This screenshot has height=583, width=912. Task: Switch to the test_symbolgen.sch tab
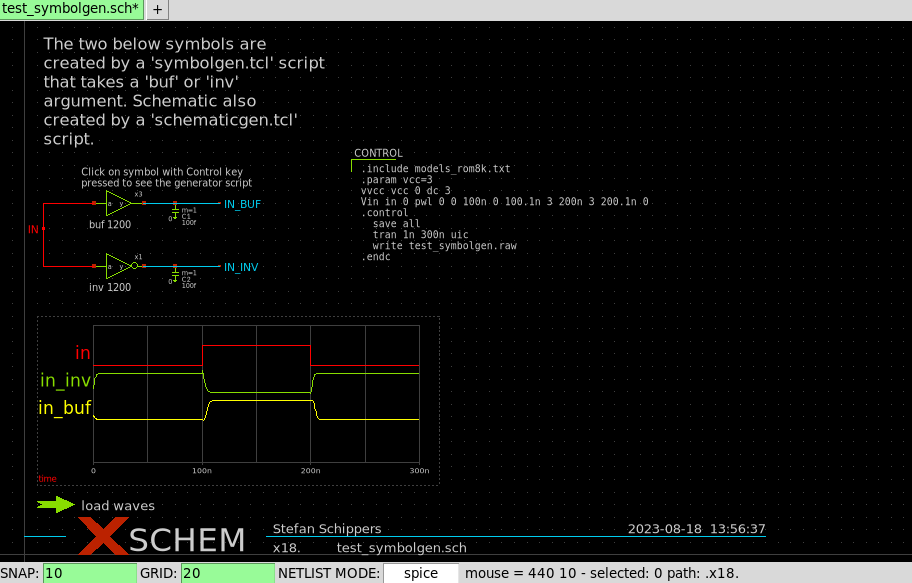tap(71, 9)
